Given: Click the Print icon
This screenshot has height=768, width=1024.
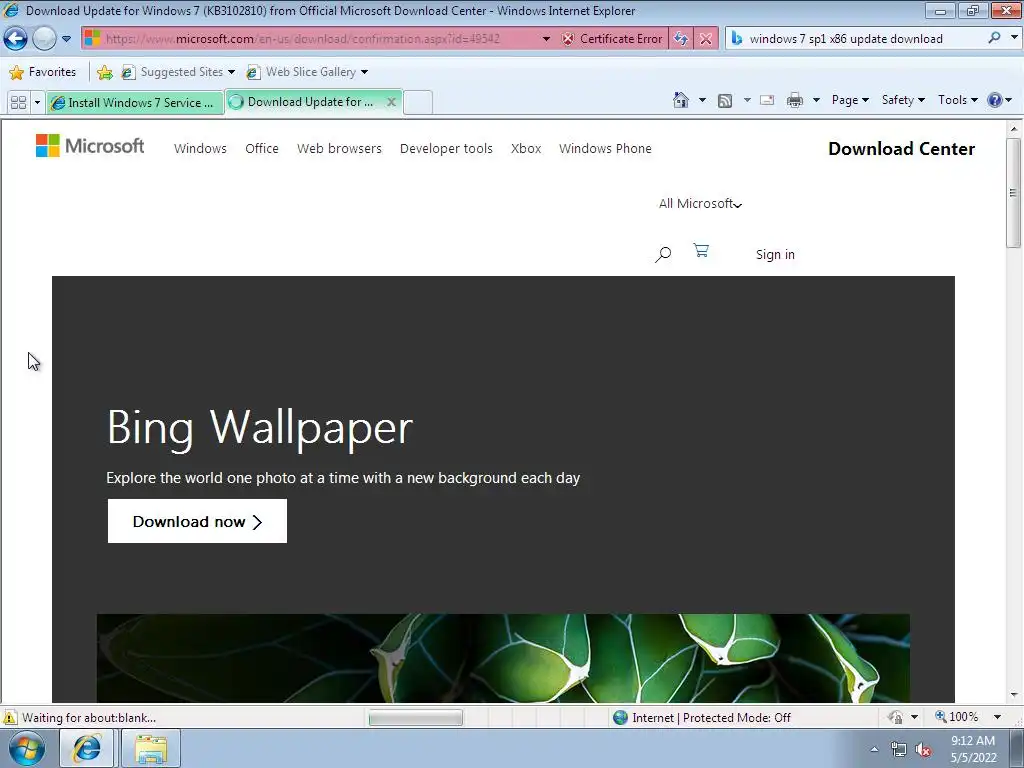Looking at the screenshot, I should tap(795, 100).
